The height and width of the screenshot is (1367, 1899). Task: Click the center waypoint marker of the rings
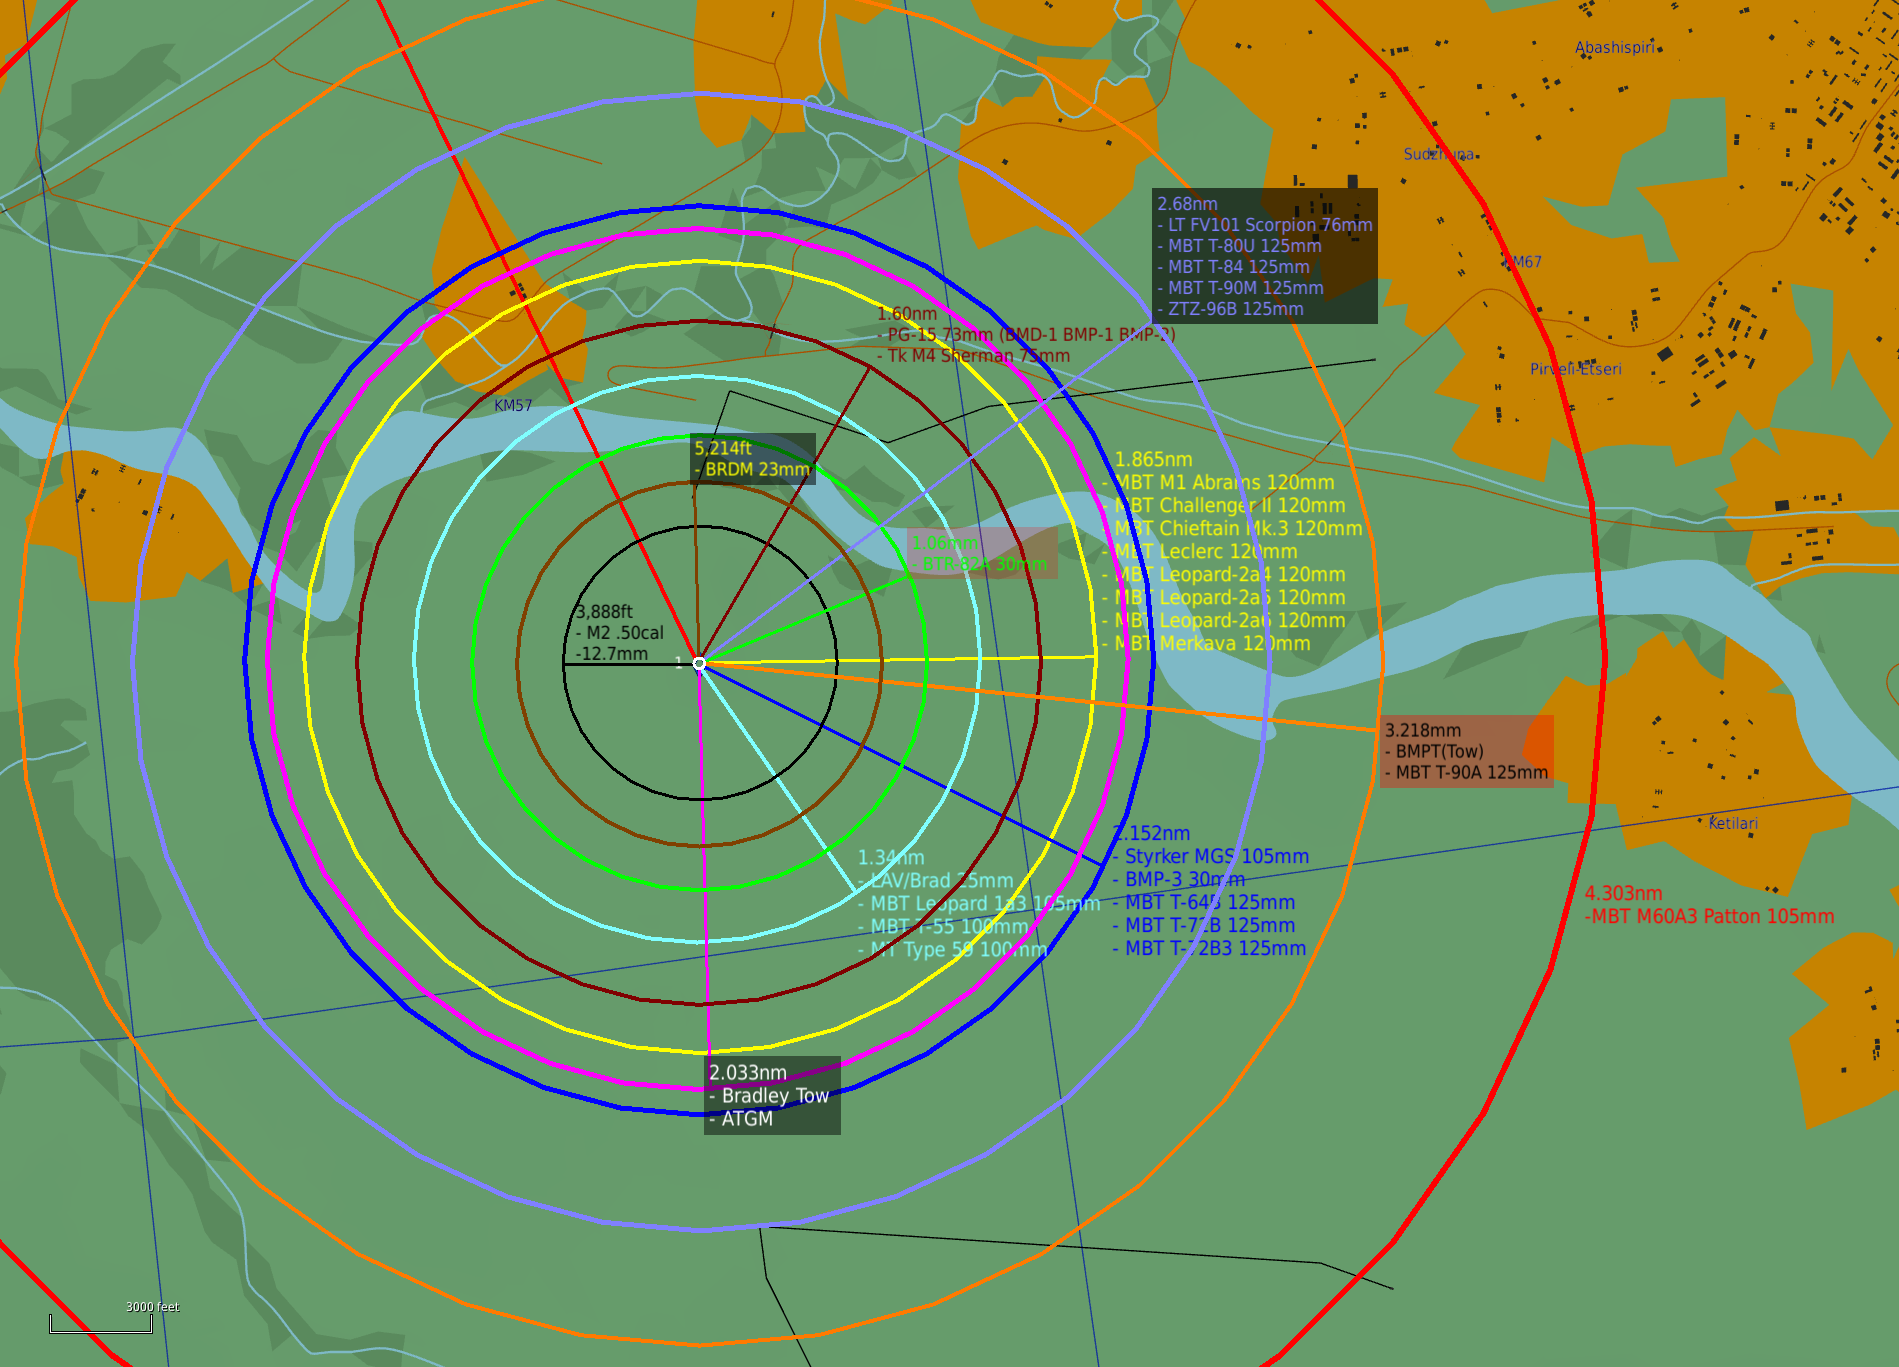coord(699,663)
